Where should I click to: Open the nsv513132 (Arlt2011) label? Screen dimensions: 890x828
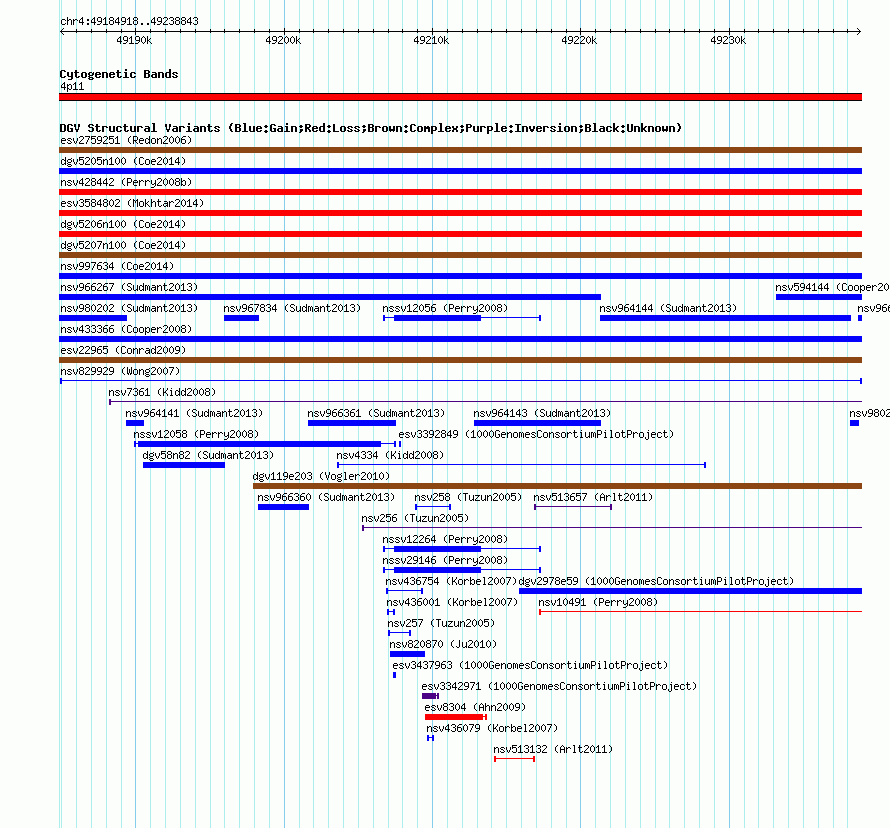click(553, 749)
